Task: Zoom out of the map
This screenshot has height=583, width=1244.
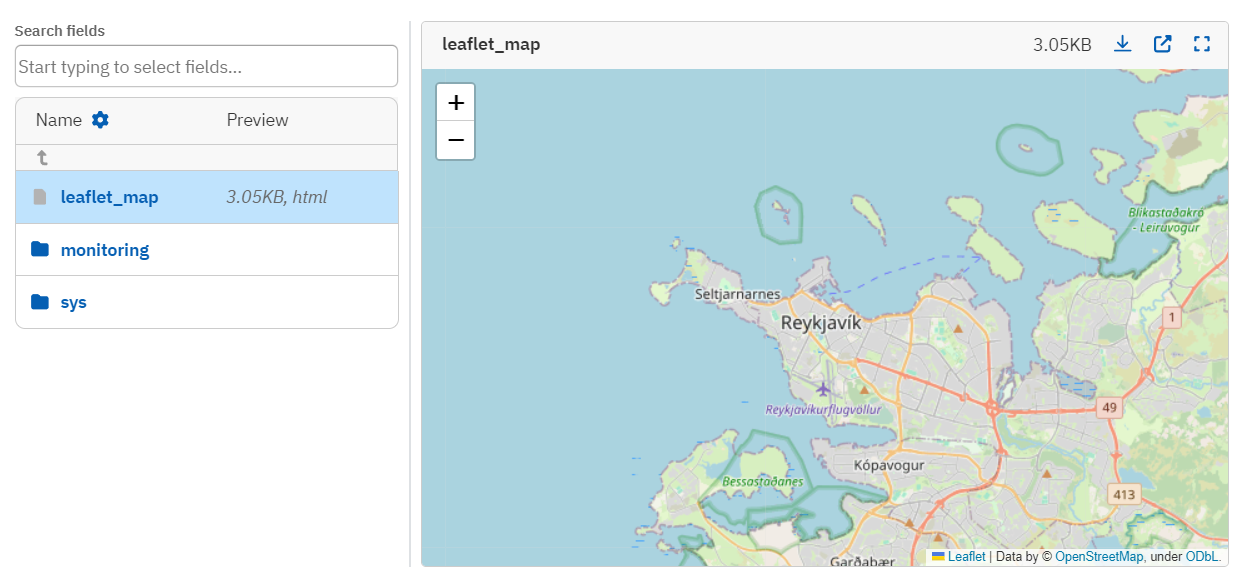Action: point(455,141)
